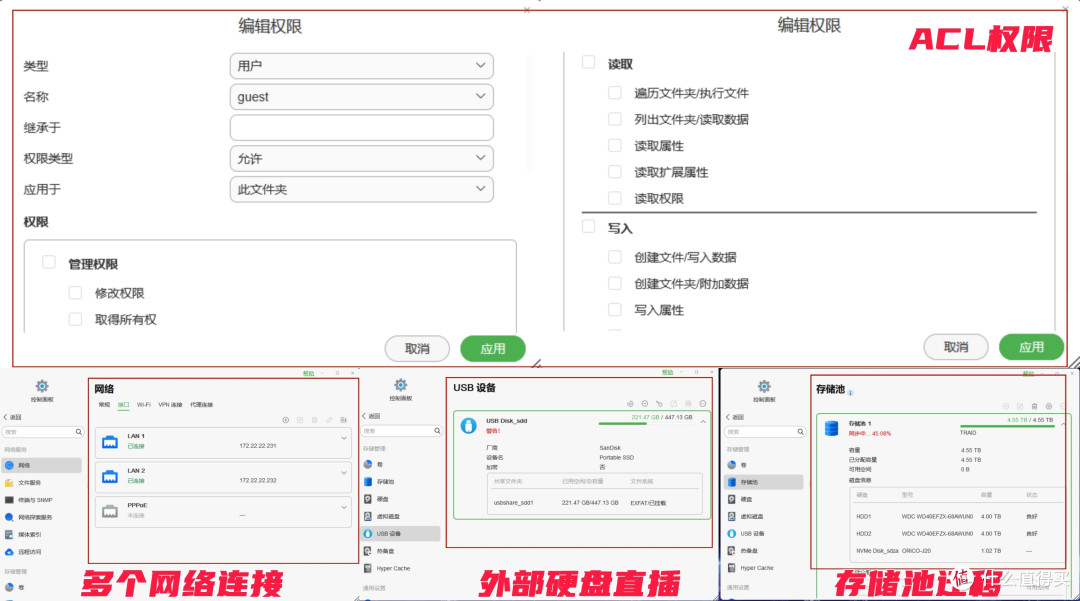Tick the 写入属性 checkbox
1080x601 pixels.
tap(614, 309)
